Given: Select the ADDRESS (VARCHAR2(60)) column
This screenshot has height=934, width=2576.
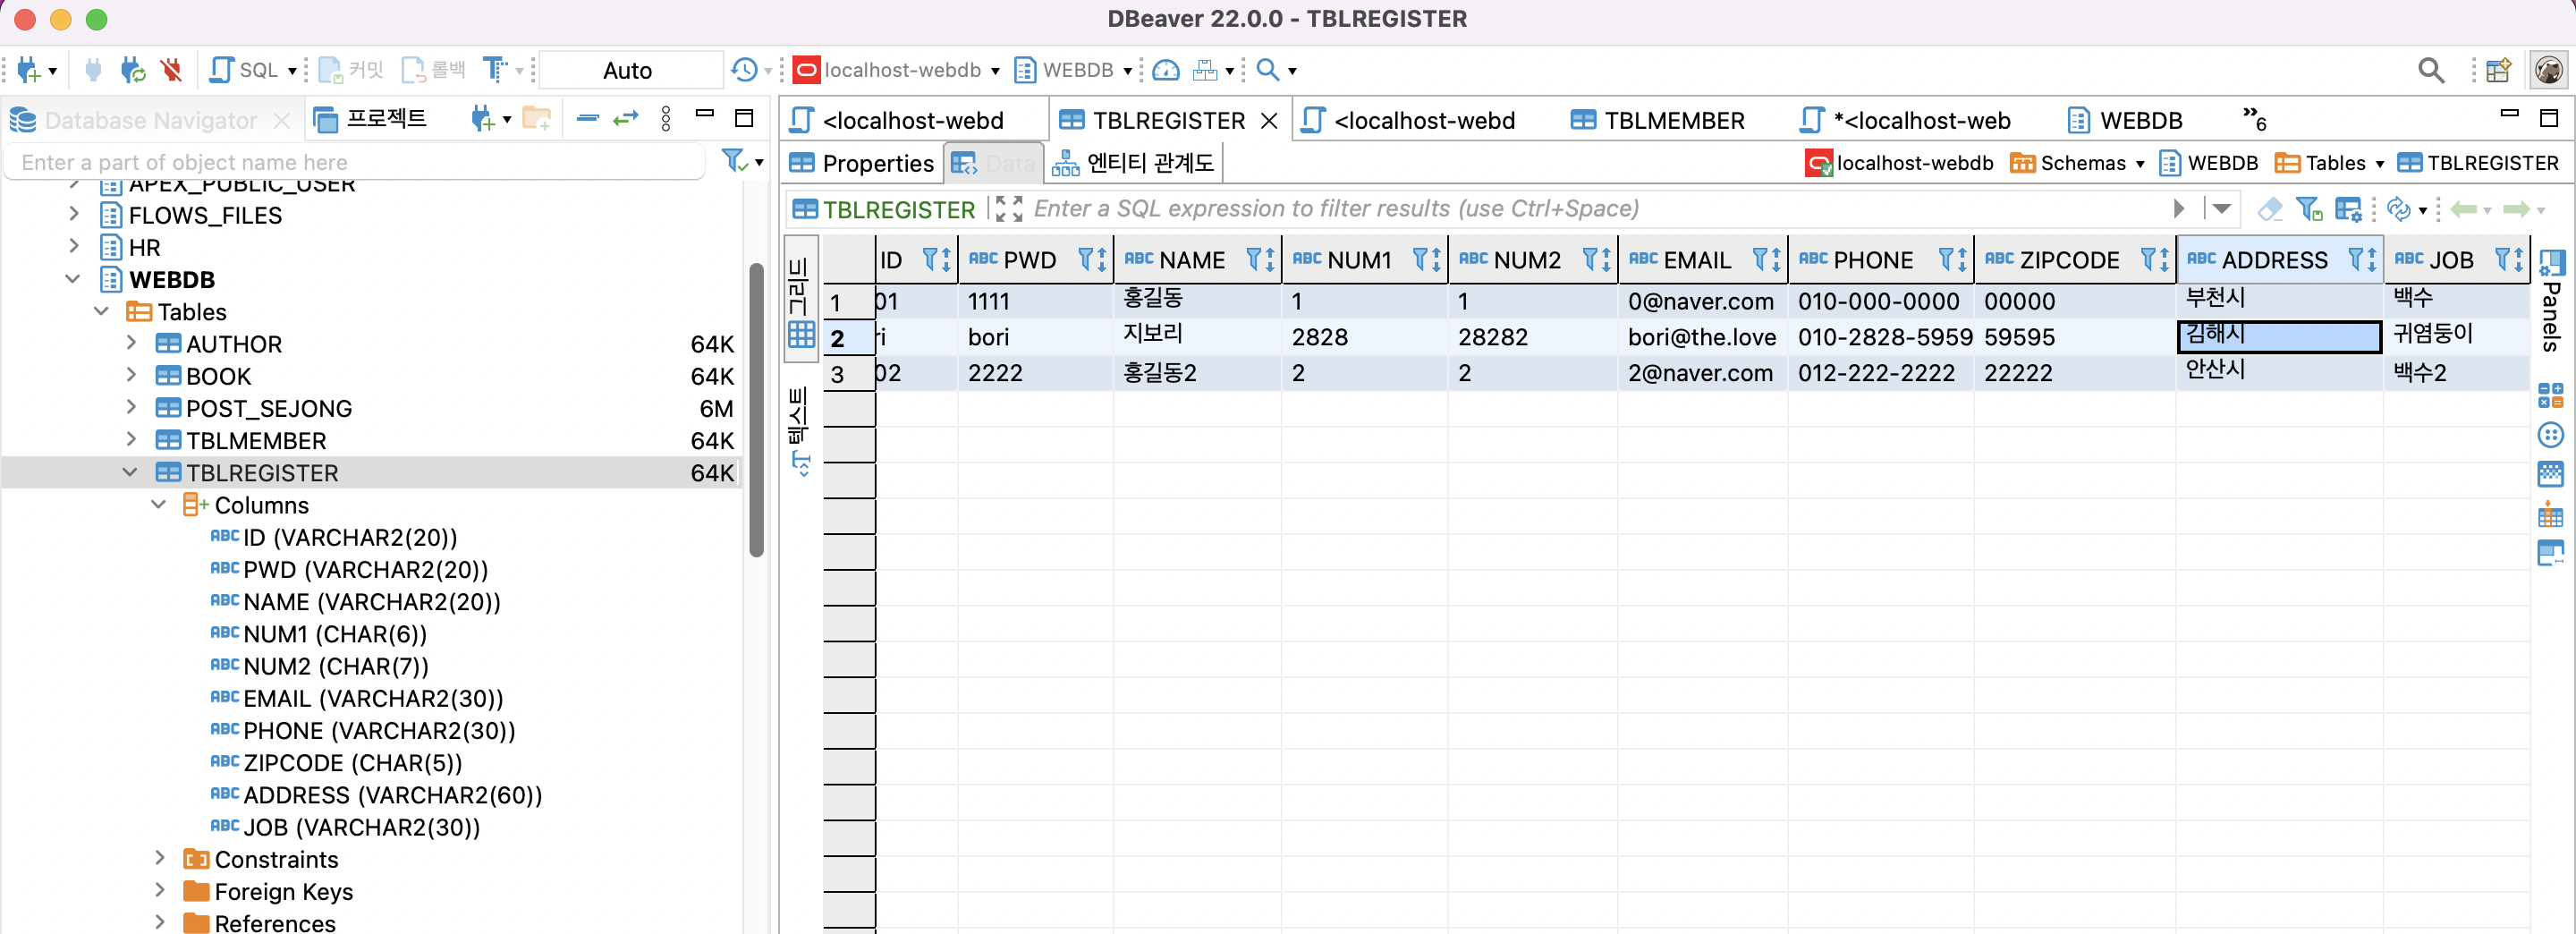Looking at the screenshot, I should [392, 795].
